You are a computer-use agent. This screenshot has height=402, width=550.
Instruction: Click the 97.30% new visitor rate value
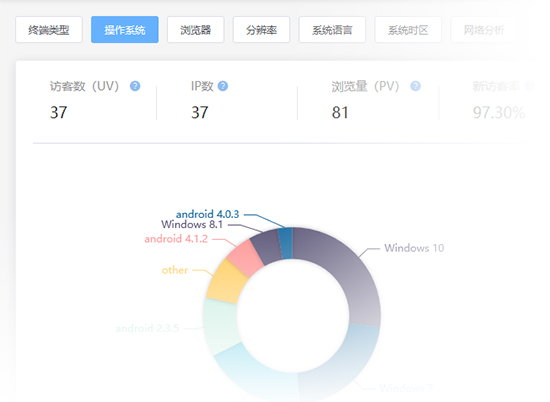(x=499, y=113)
